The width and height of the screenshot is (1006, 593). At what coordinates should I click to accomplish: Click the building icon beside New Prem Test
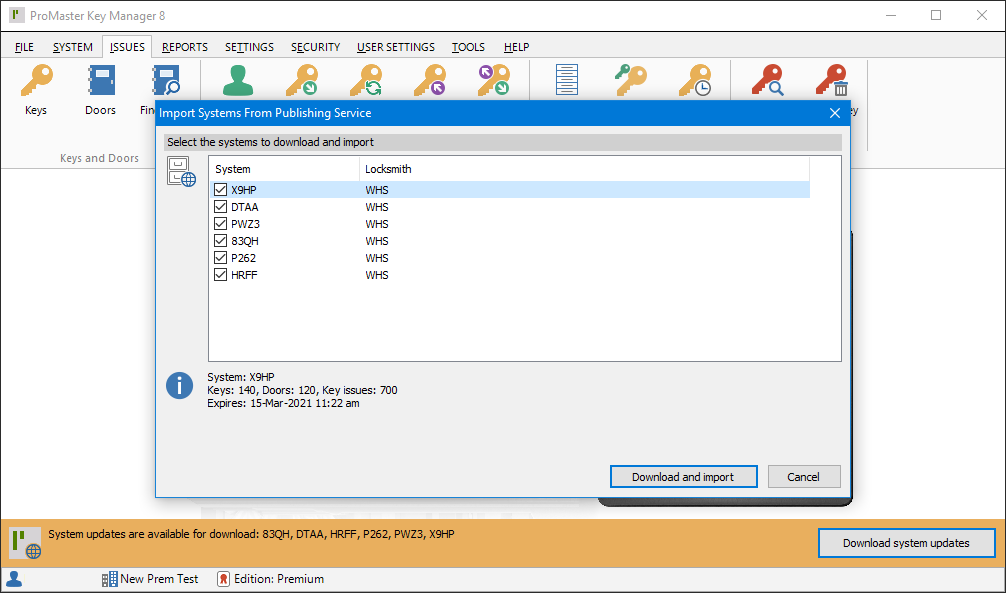point(110,579)
